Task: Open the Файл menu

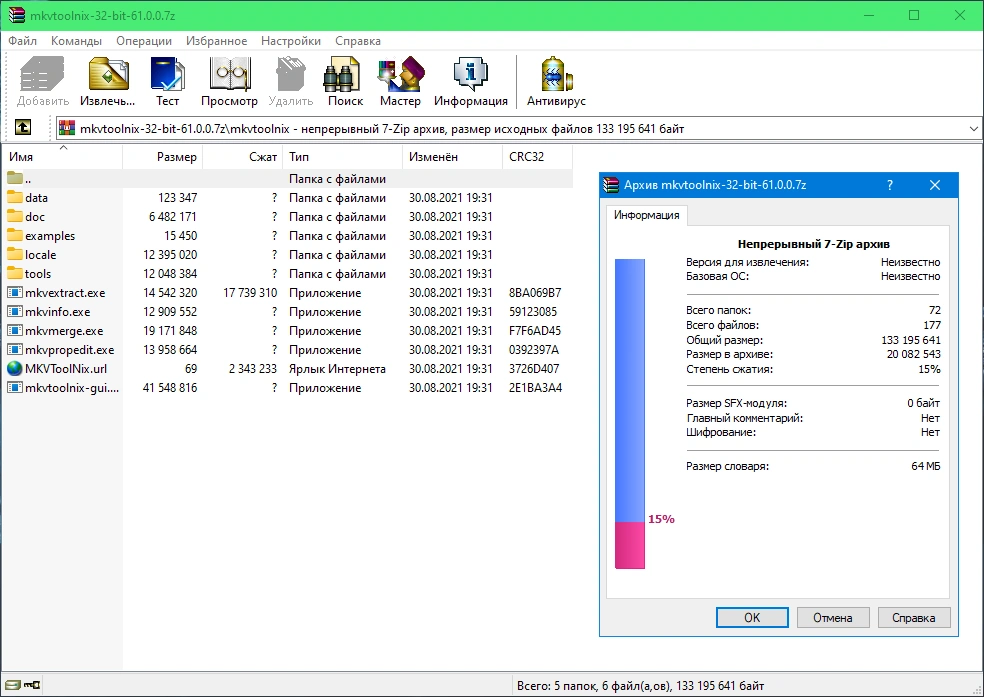Action: click(x=23, y=41)
